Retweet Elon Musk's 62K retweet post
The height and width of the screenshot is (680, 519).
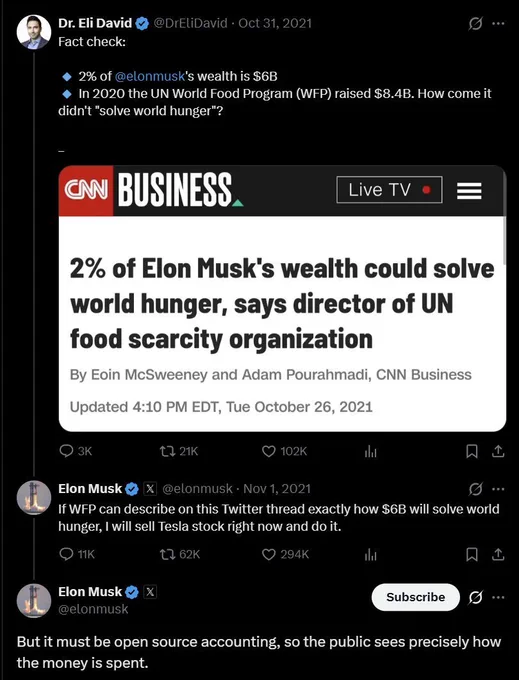pos(165,554)
